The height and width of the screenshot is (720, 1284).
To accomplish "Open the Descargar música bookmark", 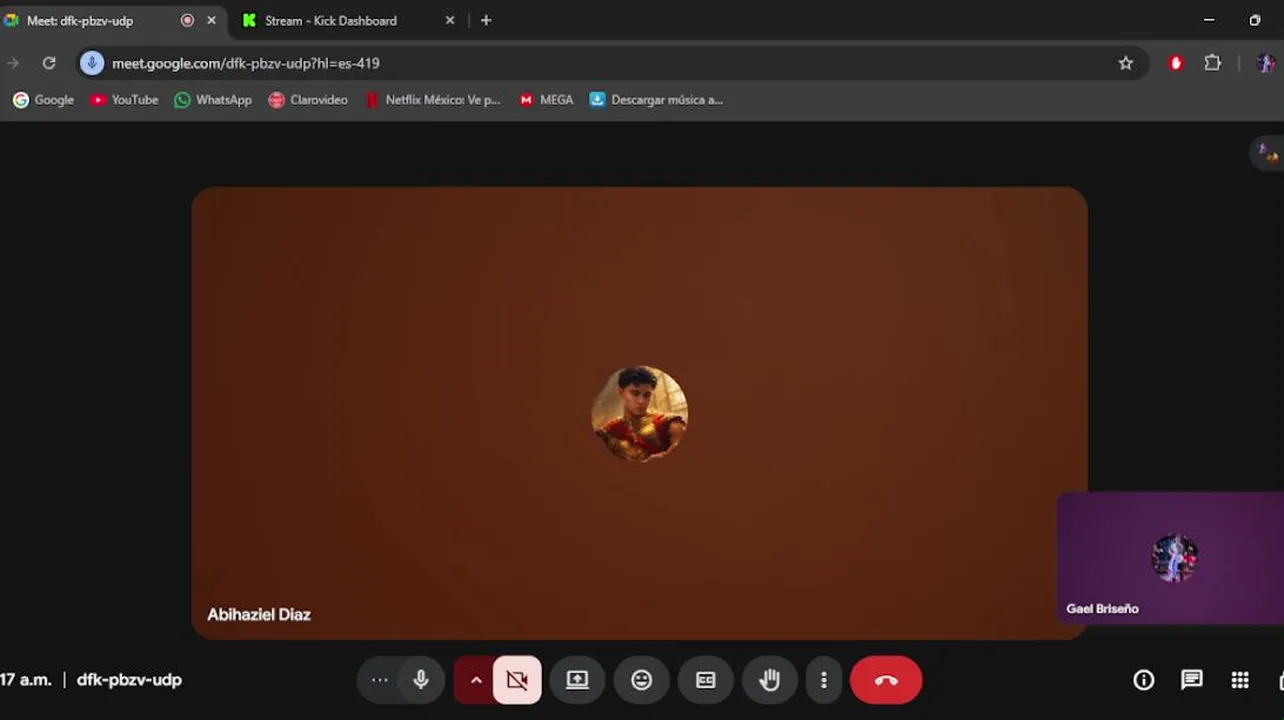I will [x=656, y=100].
